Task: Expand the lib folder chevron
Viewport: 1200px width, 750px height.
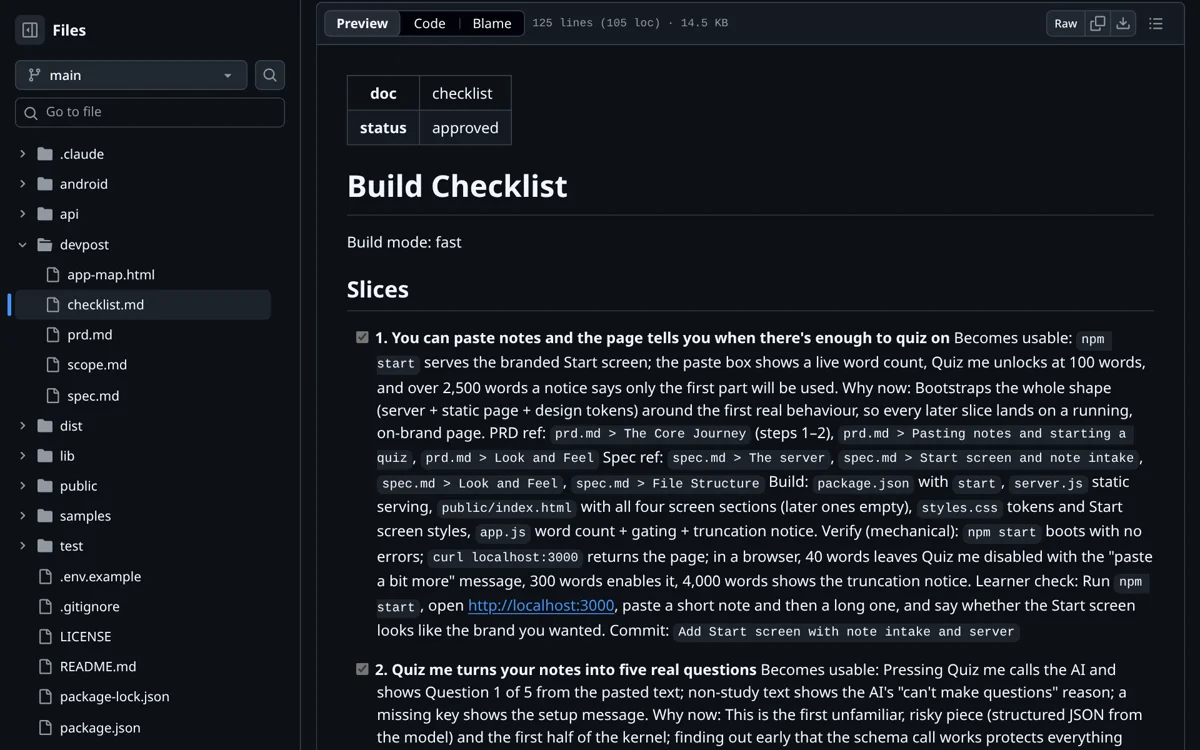Action: (x=23, y=456)
